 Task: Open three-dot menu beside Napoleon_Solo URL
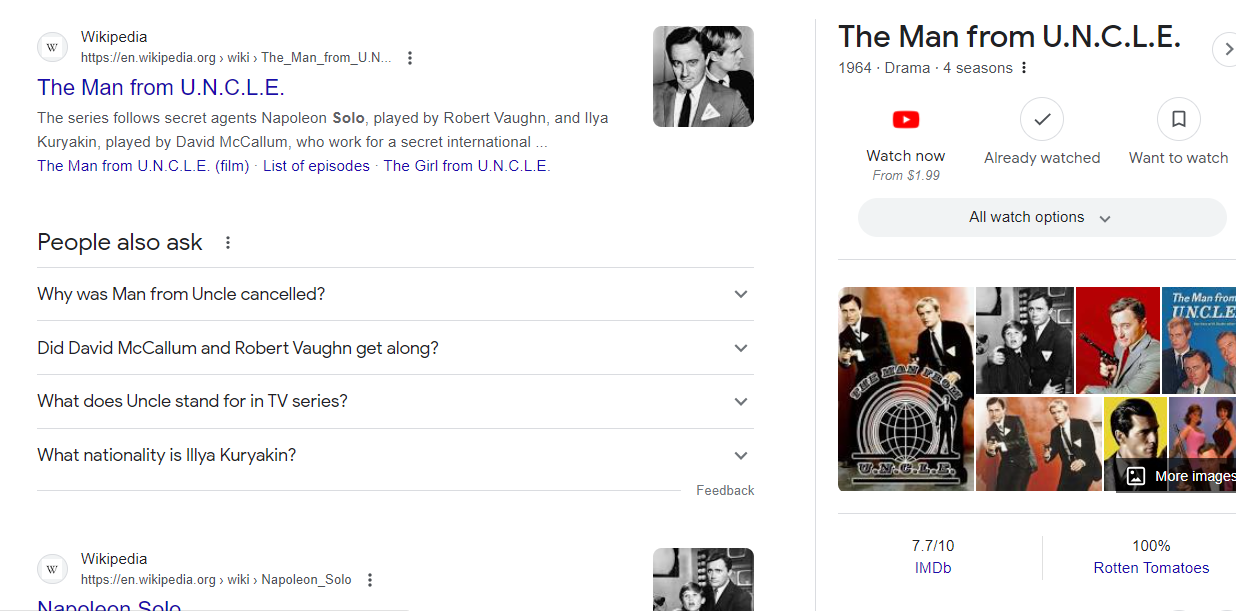[x=370, y=580]
